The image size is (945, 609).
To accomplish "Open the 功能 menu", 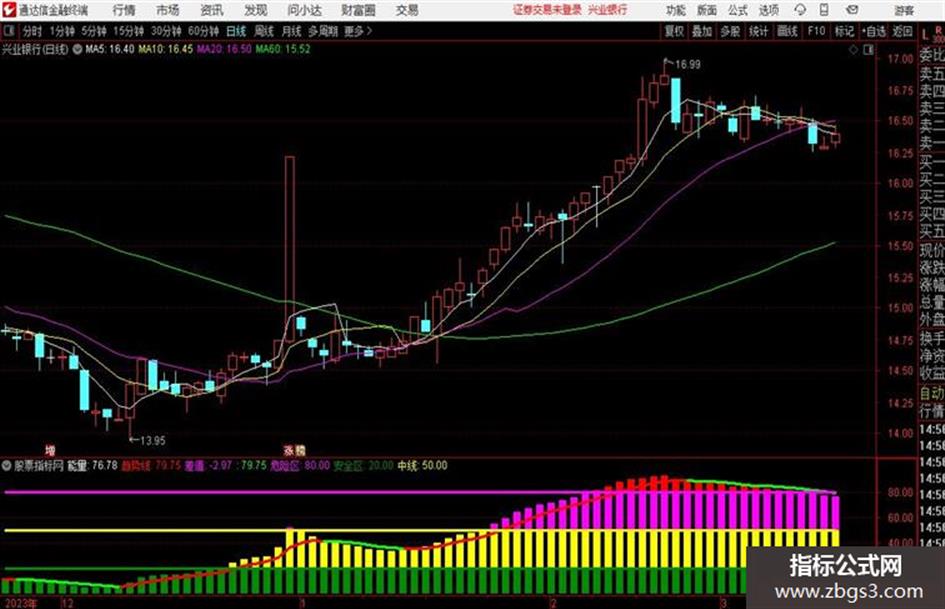I will 676,10.
